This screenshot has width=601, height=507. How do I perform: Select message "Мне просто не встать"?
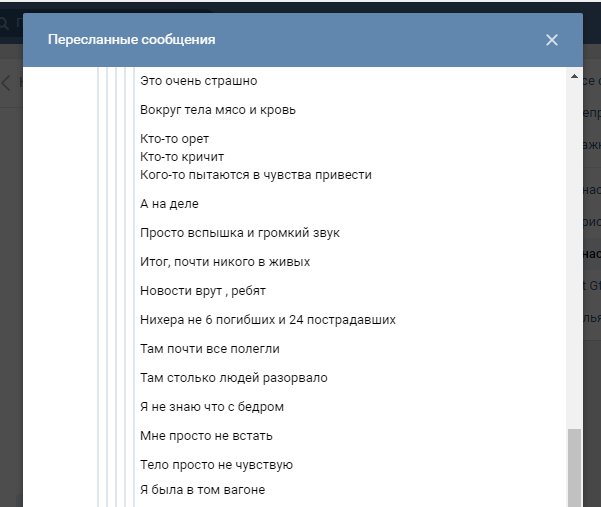206,436
